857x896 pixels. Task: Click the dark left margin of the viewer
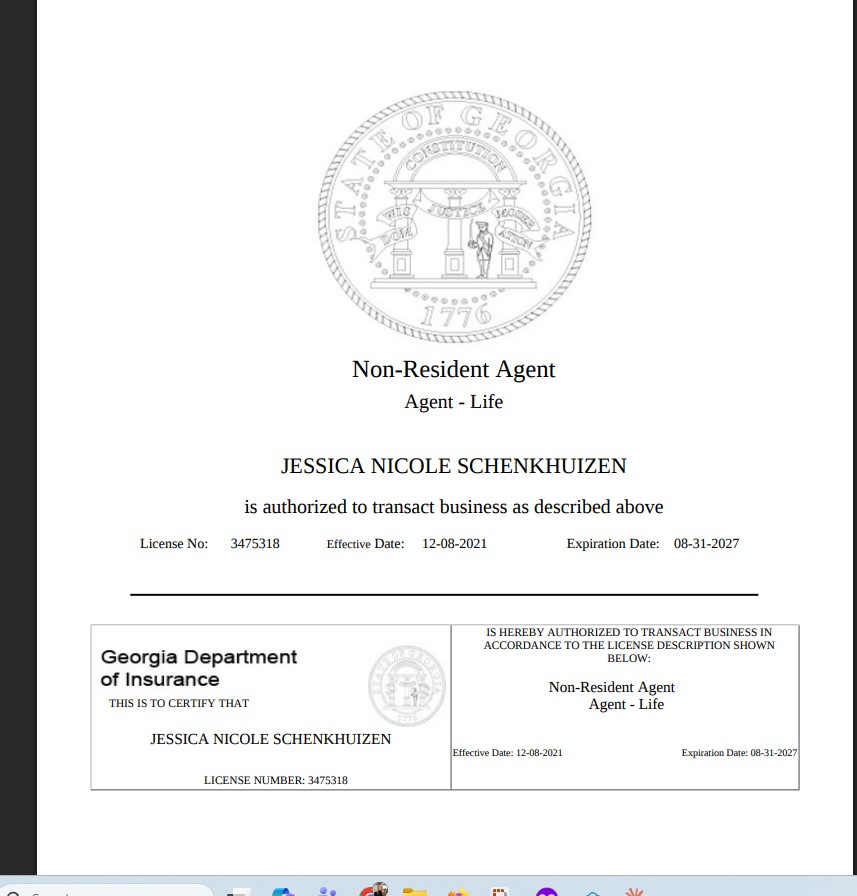[x=18, y=434]
